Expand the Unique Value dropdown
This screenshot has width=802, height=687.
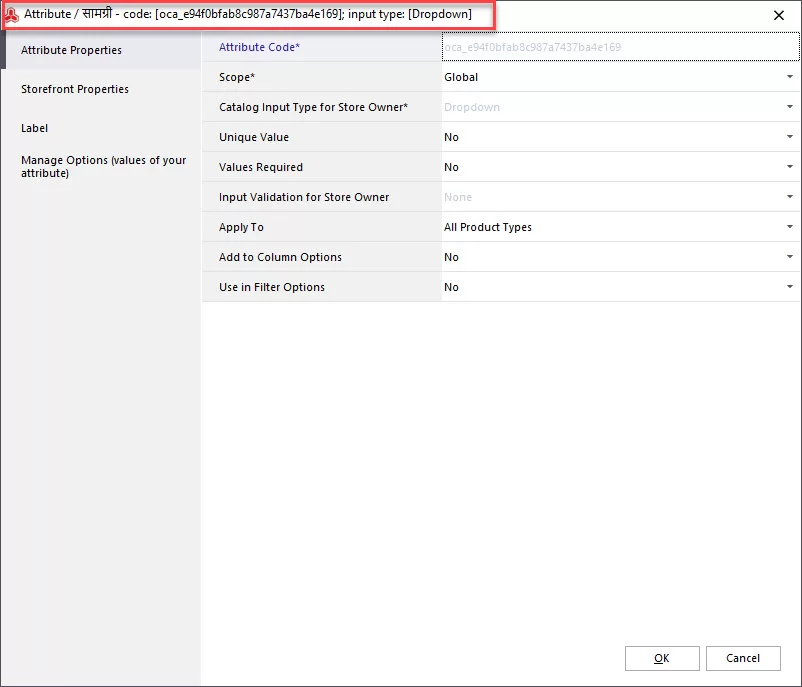coord(790,137)
